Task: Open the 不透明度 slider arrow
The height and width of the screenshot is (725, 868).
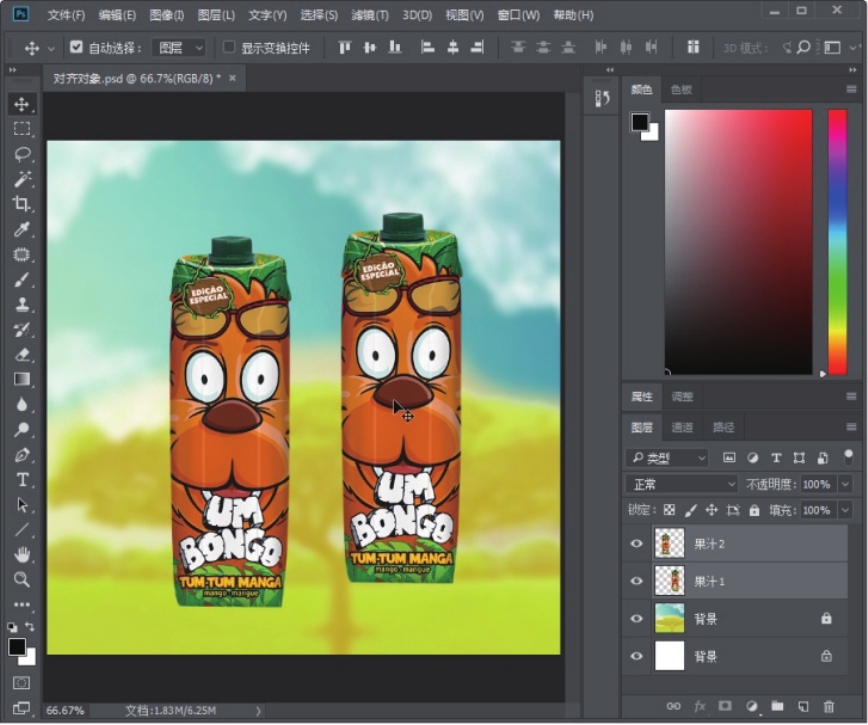Action: 845,484
